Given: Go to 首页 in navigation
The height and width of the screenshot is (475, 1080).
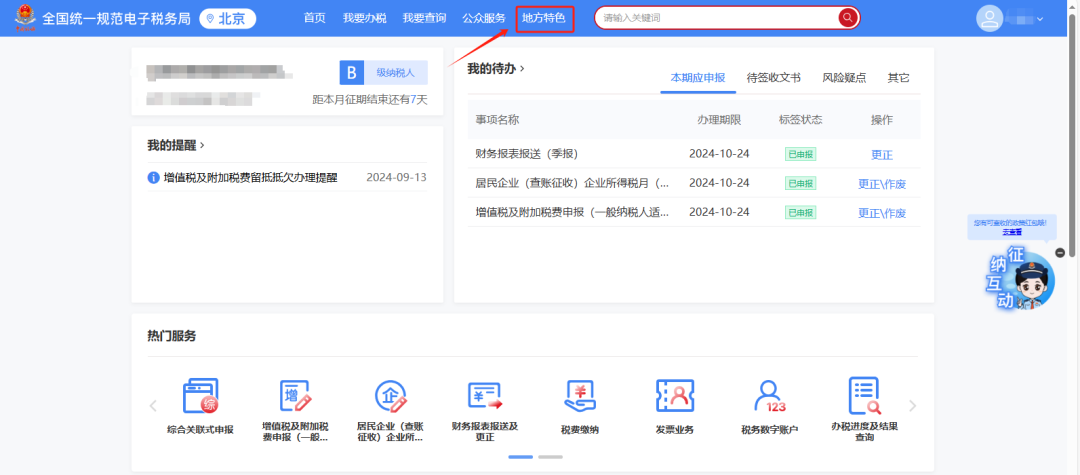Looking at the screenshot, I should pos(315,19).
